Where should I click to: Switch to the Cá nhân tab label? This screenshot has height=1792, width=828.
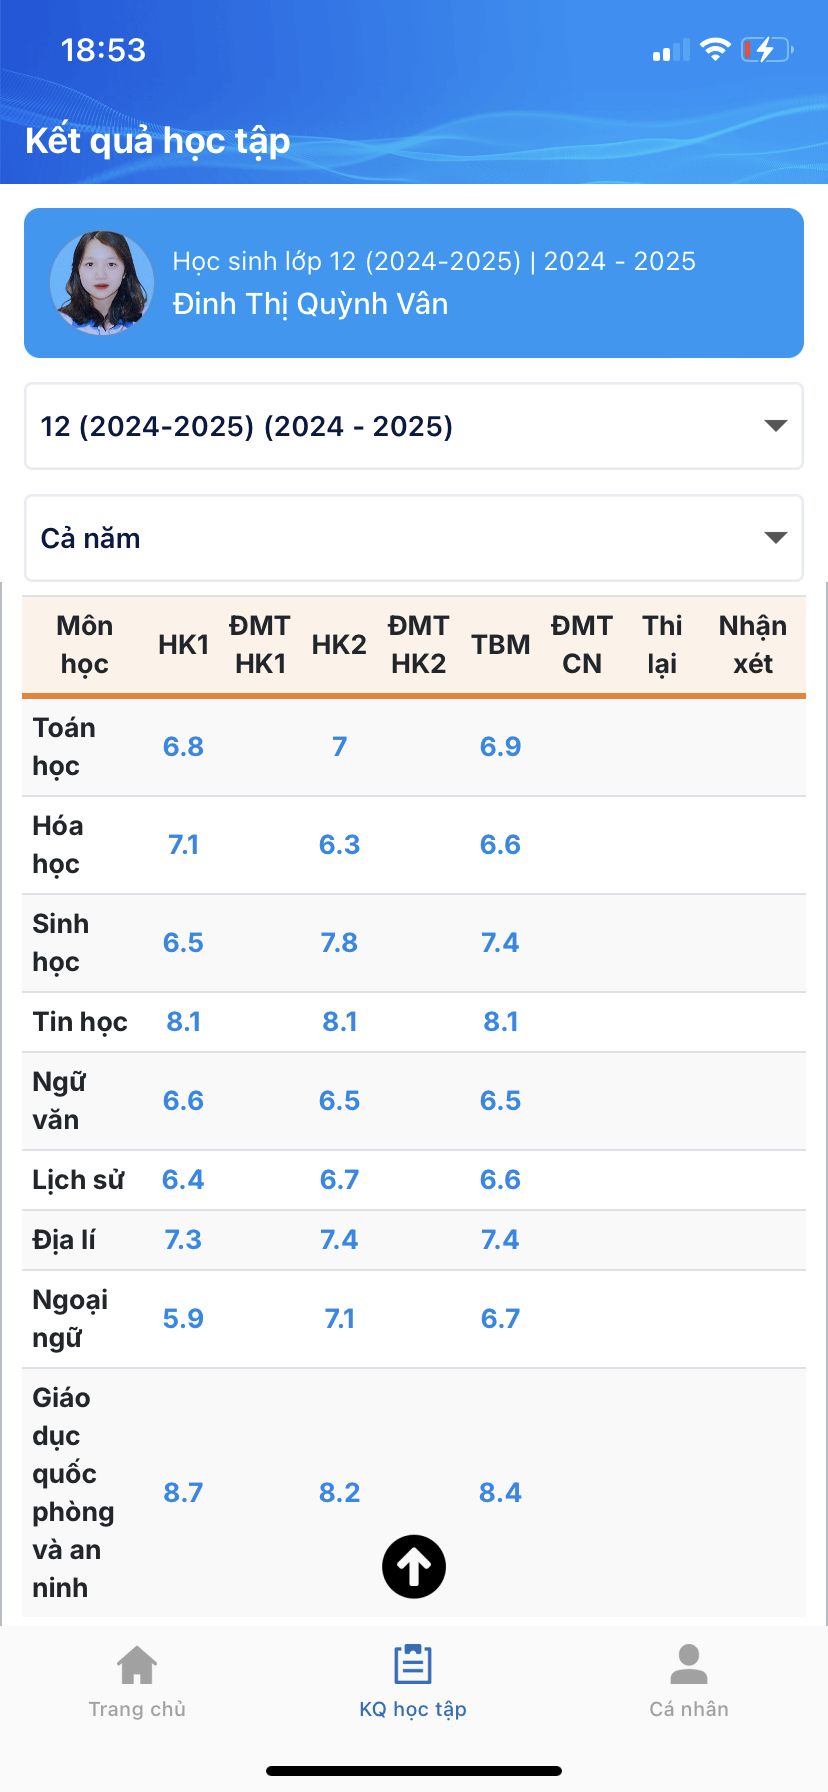coord(689,1709)
